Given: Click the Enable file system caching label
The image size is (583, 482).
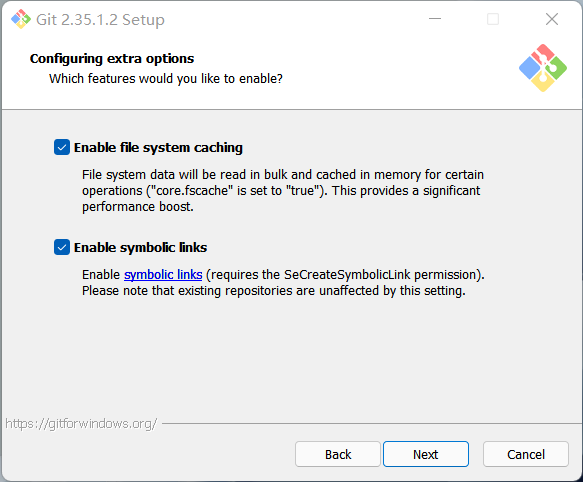Looking at the screenshot, I should click(158, 148).
